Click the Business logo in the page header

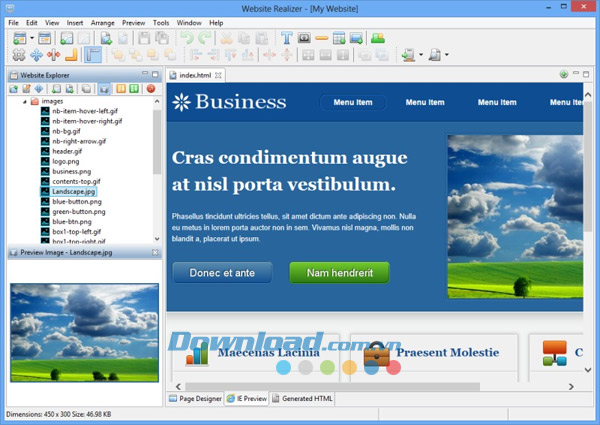tap(229, 102)
